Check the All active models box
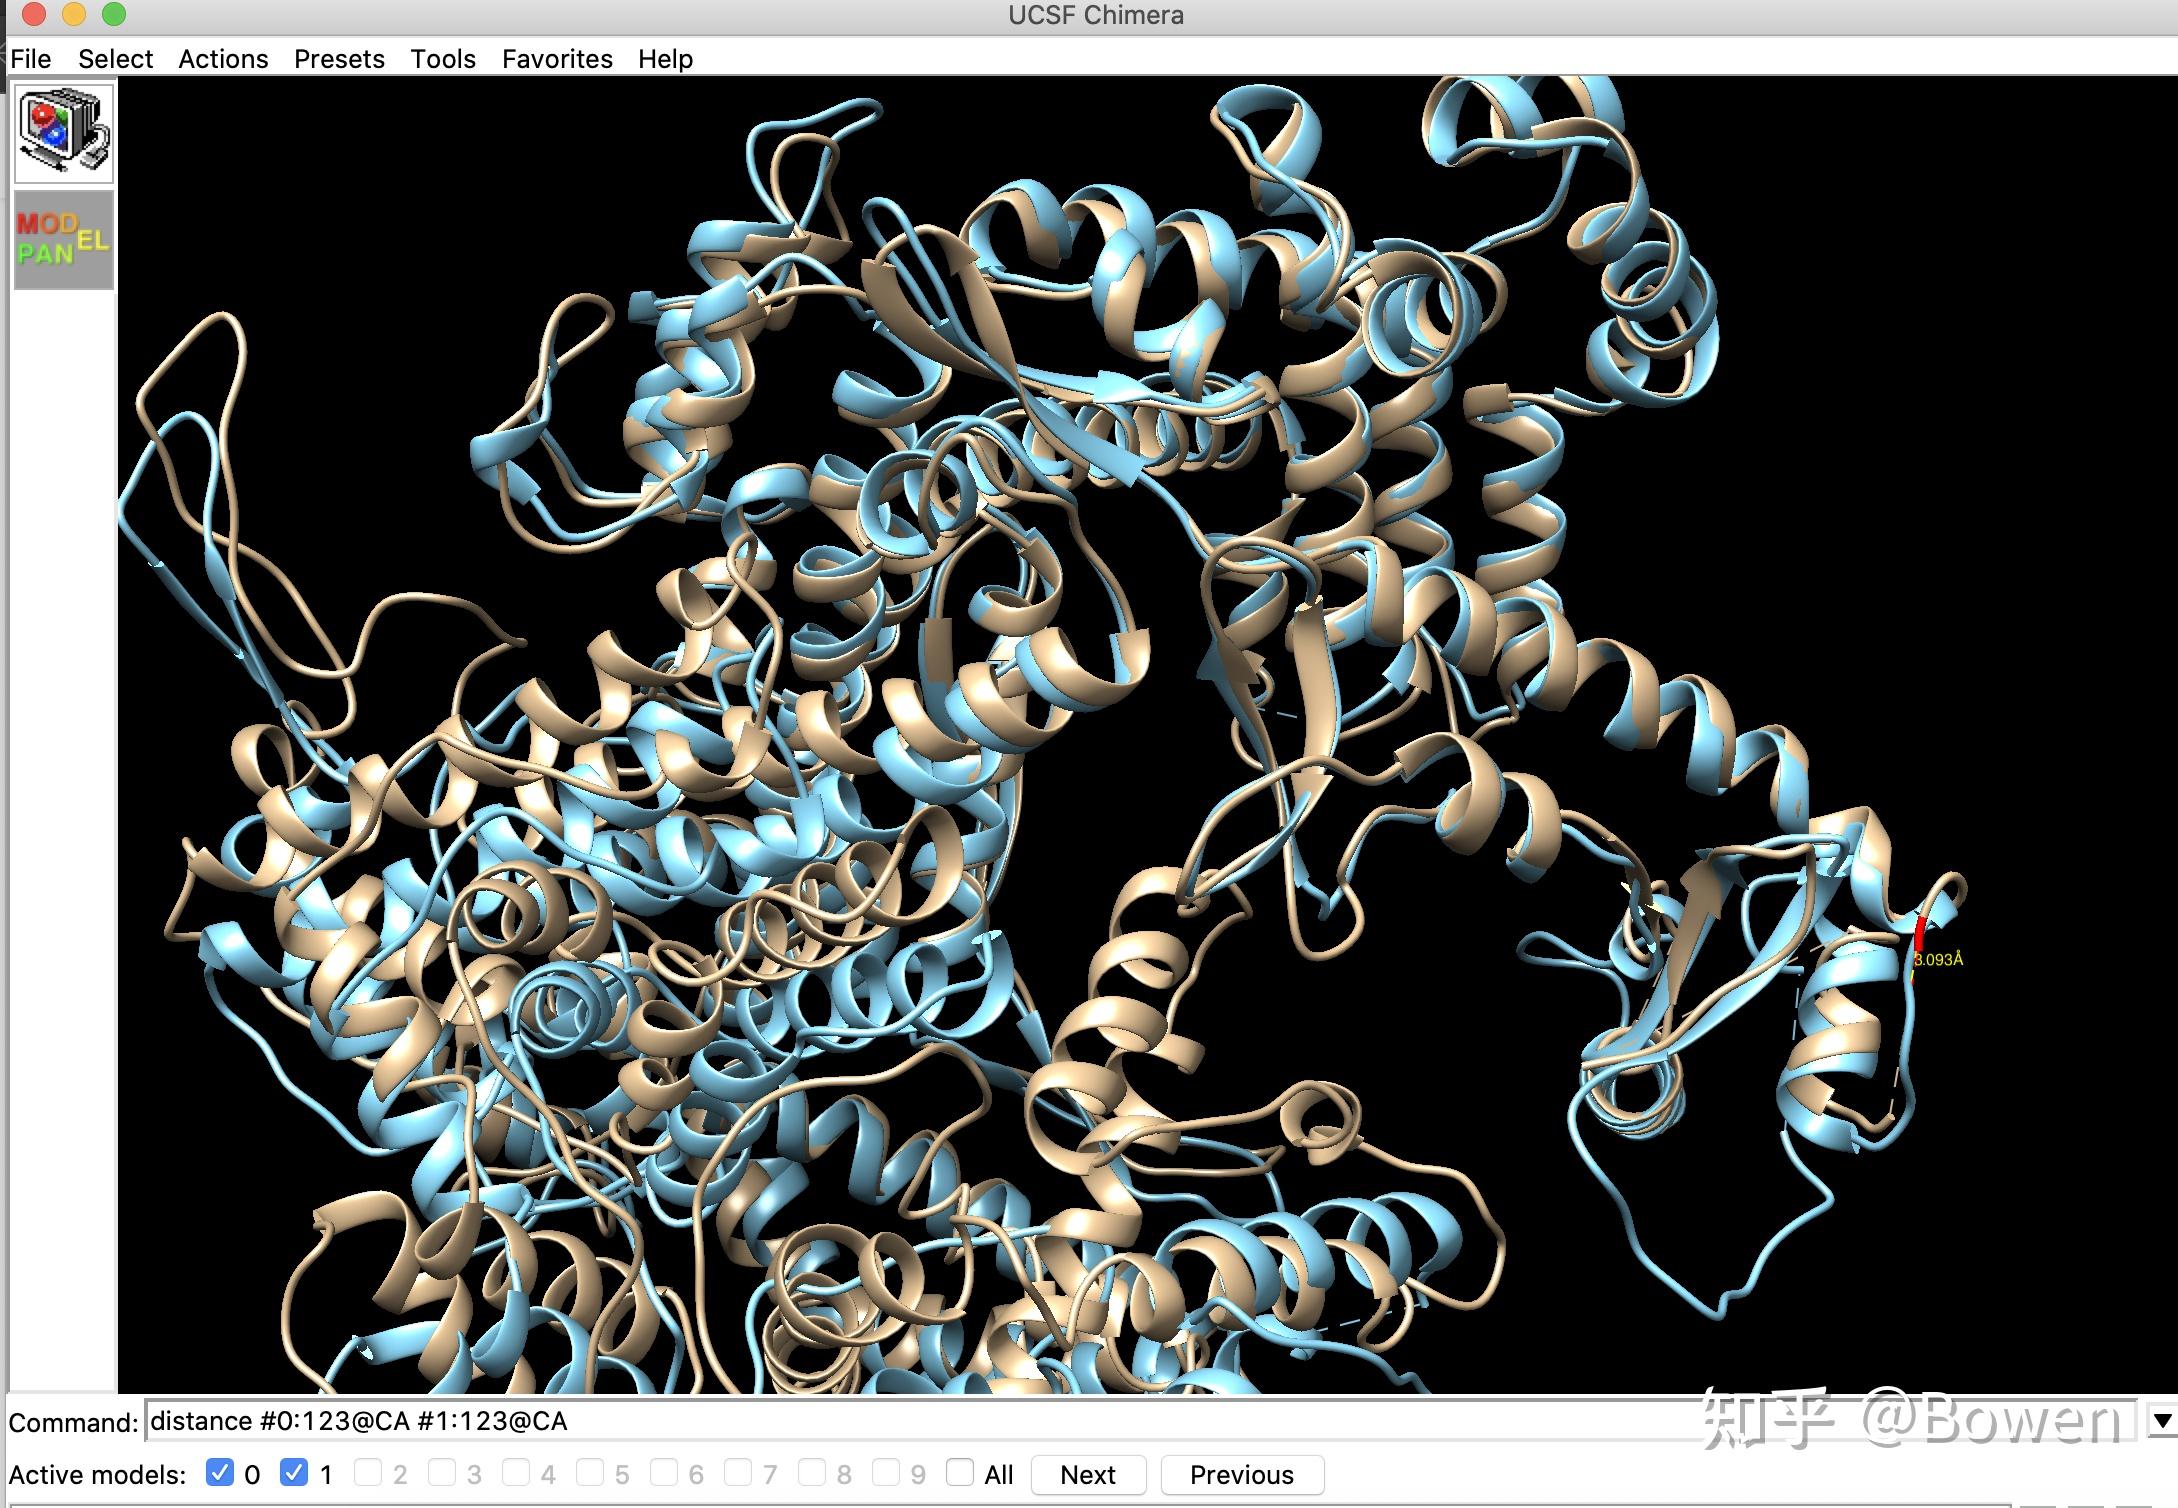Viewport: 2178px width, 1508px height. 960,1472
